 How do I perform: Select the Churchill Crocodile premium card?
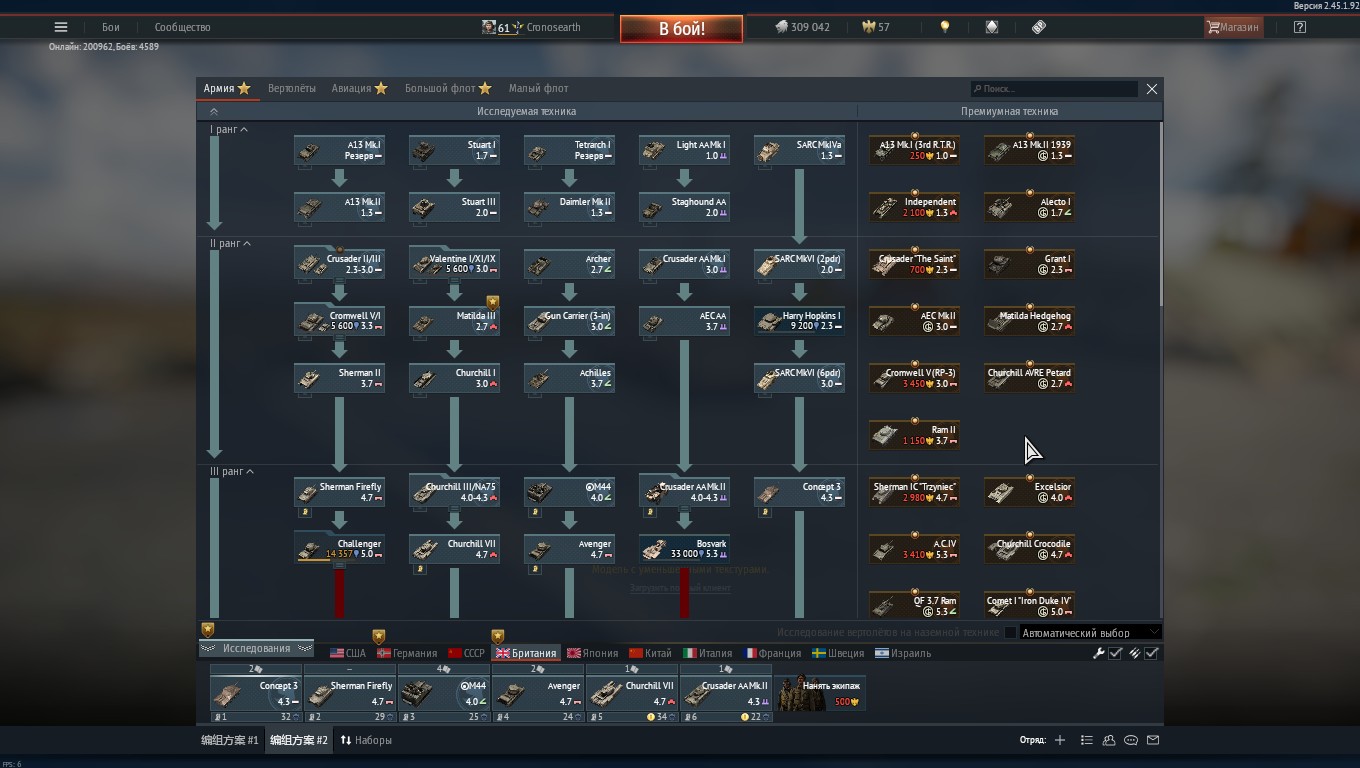tap(1029, 549)
